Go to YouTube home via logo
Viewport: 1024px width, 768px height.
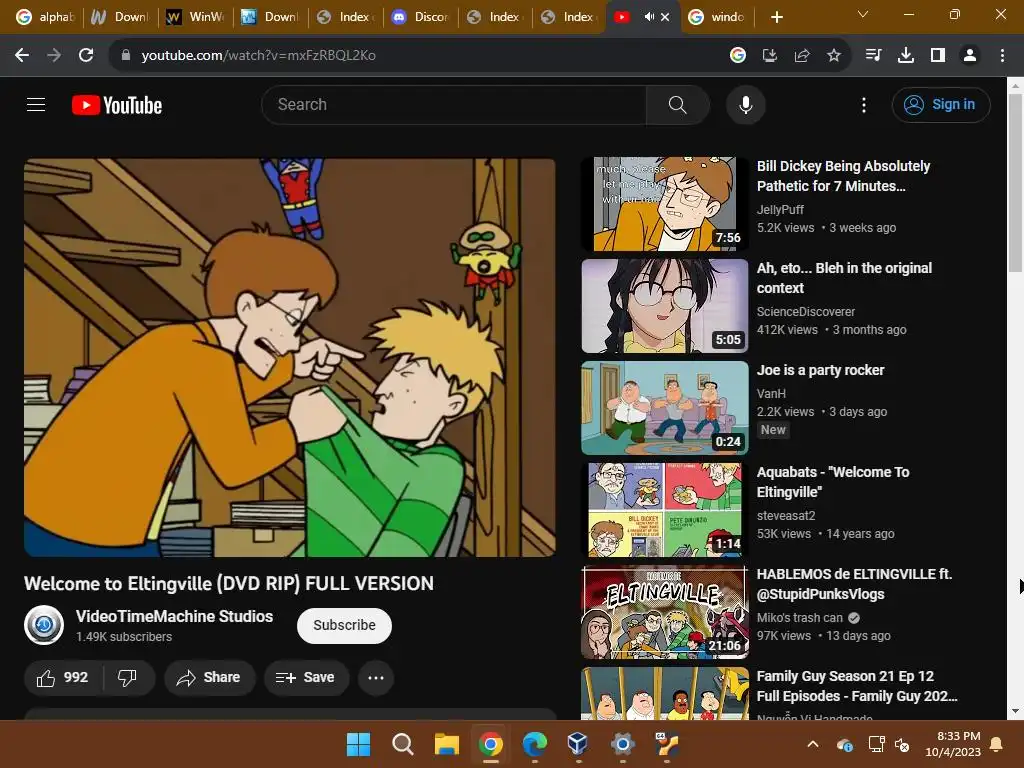[117, 105]
